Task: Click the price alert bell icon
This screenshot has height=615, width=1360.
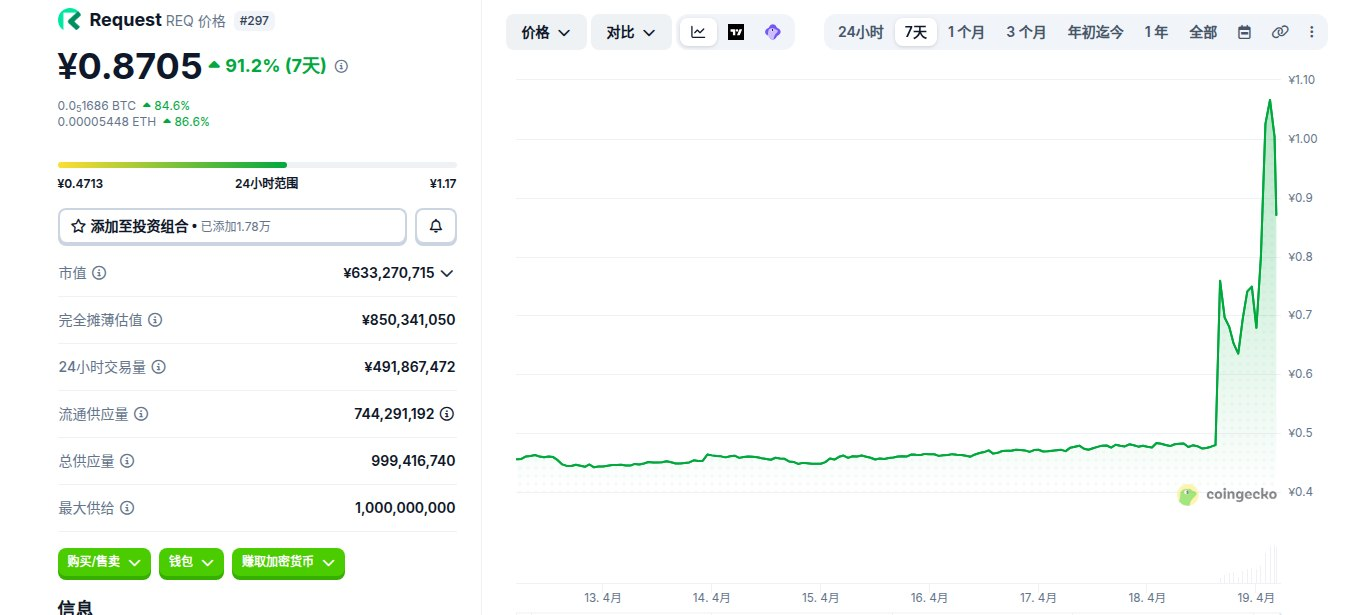Action: 436,226
